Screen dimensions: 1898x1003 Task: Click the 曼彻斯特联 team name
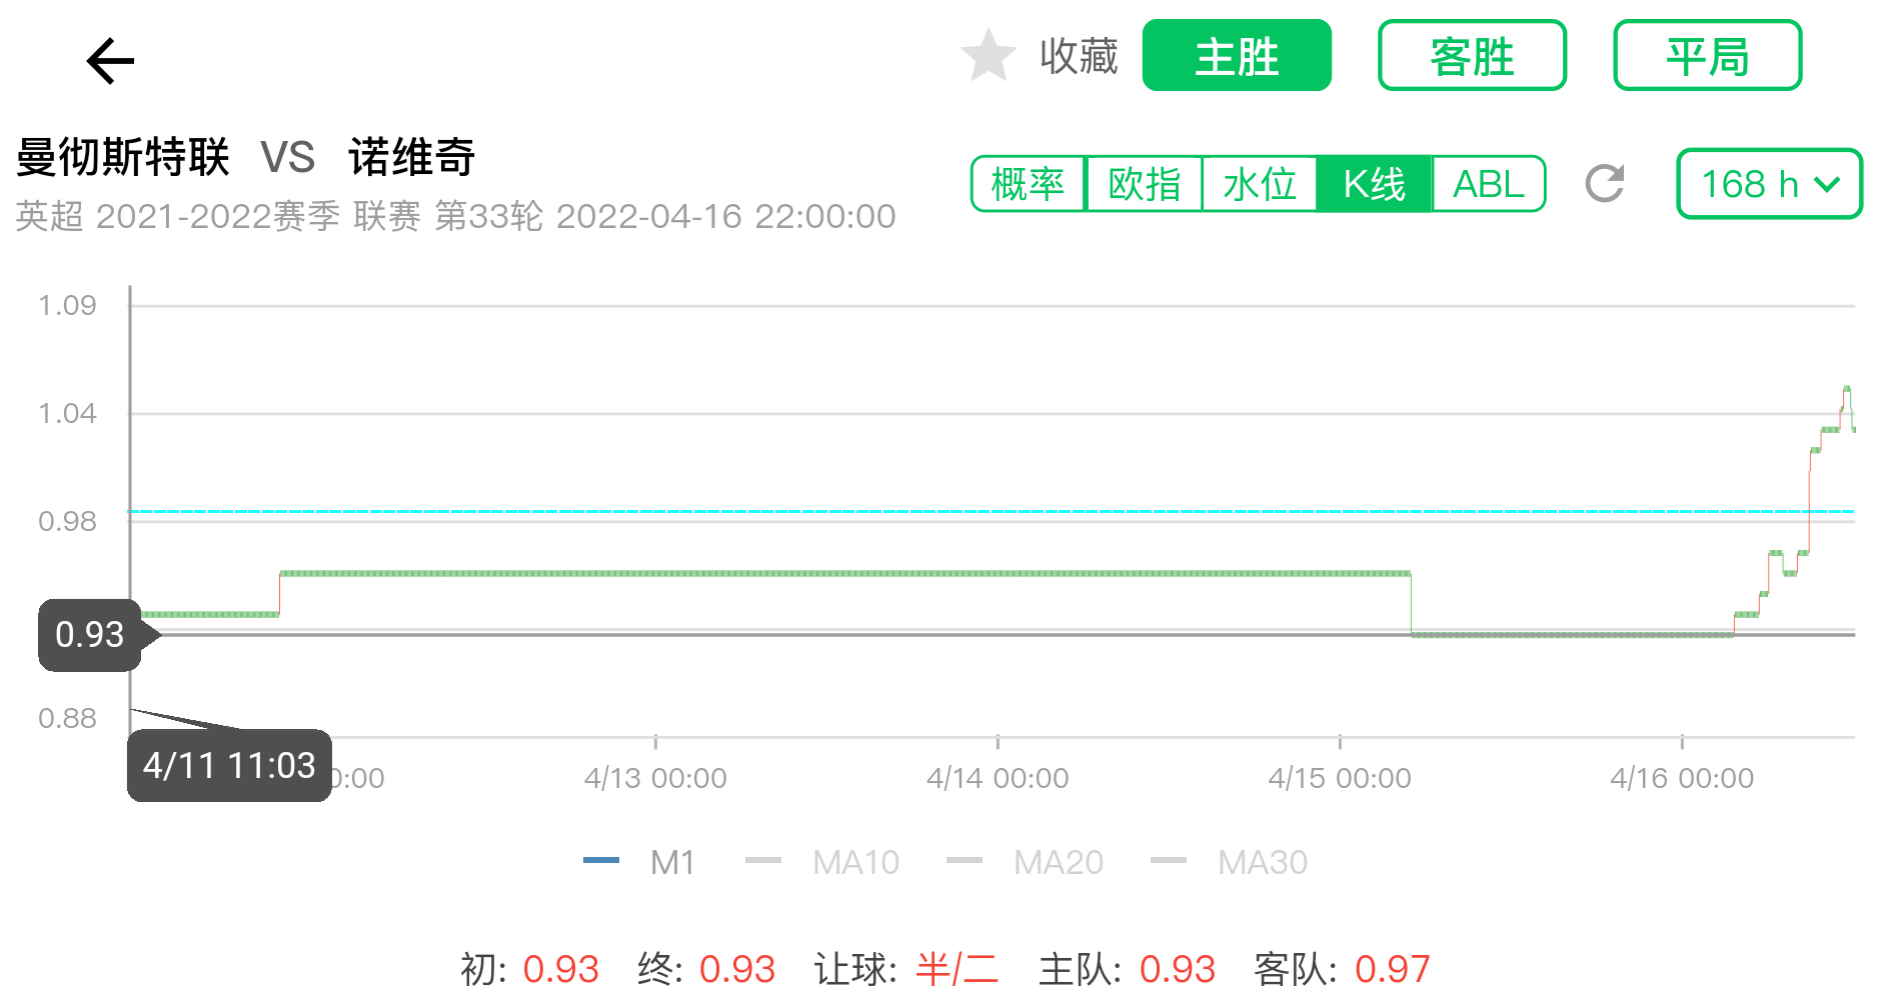123,157
